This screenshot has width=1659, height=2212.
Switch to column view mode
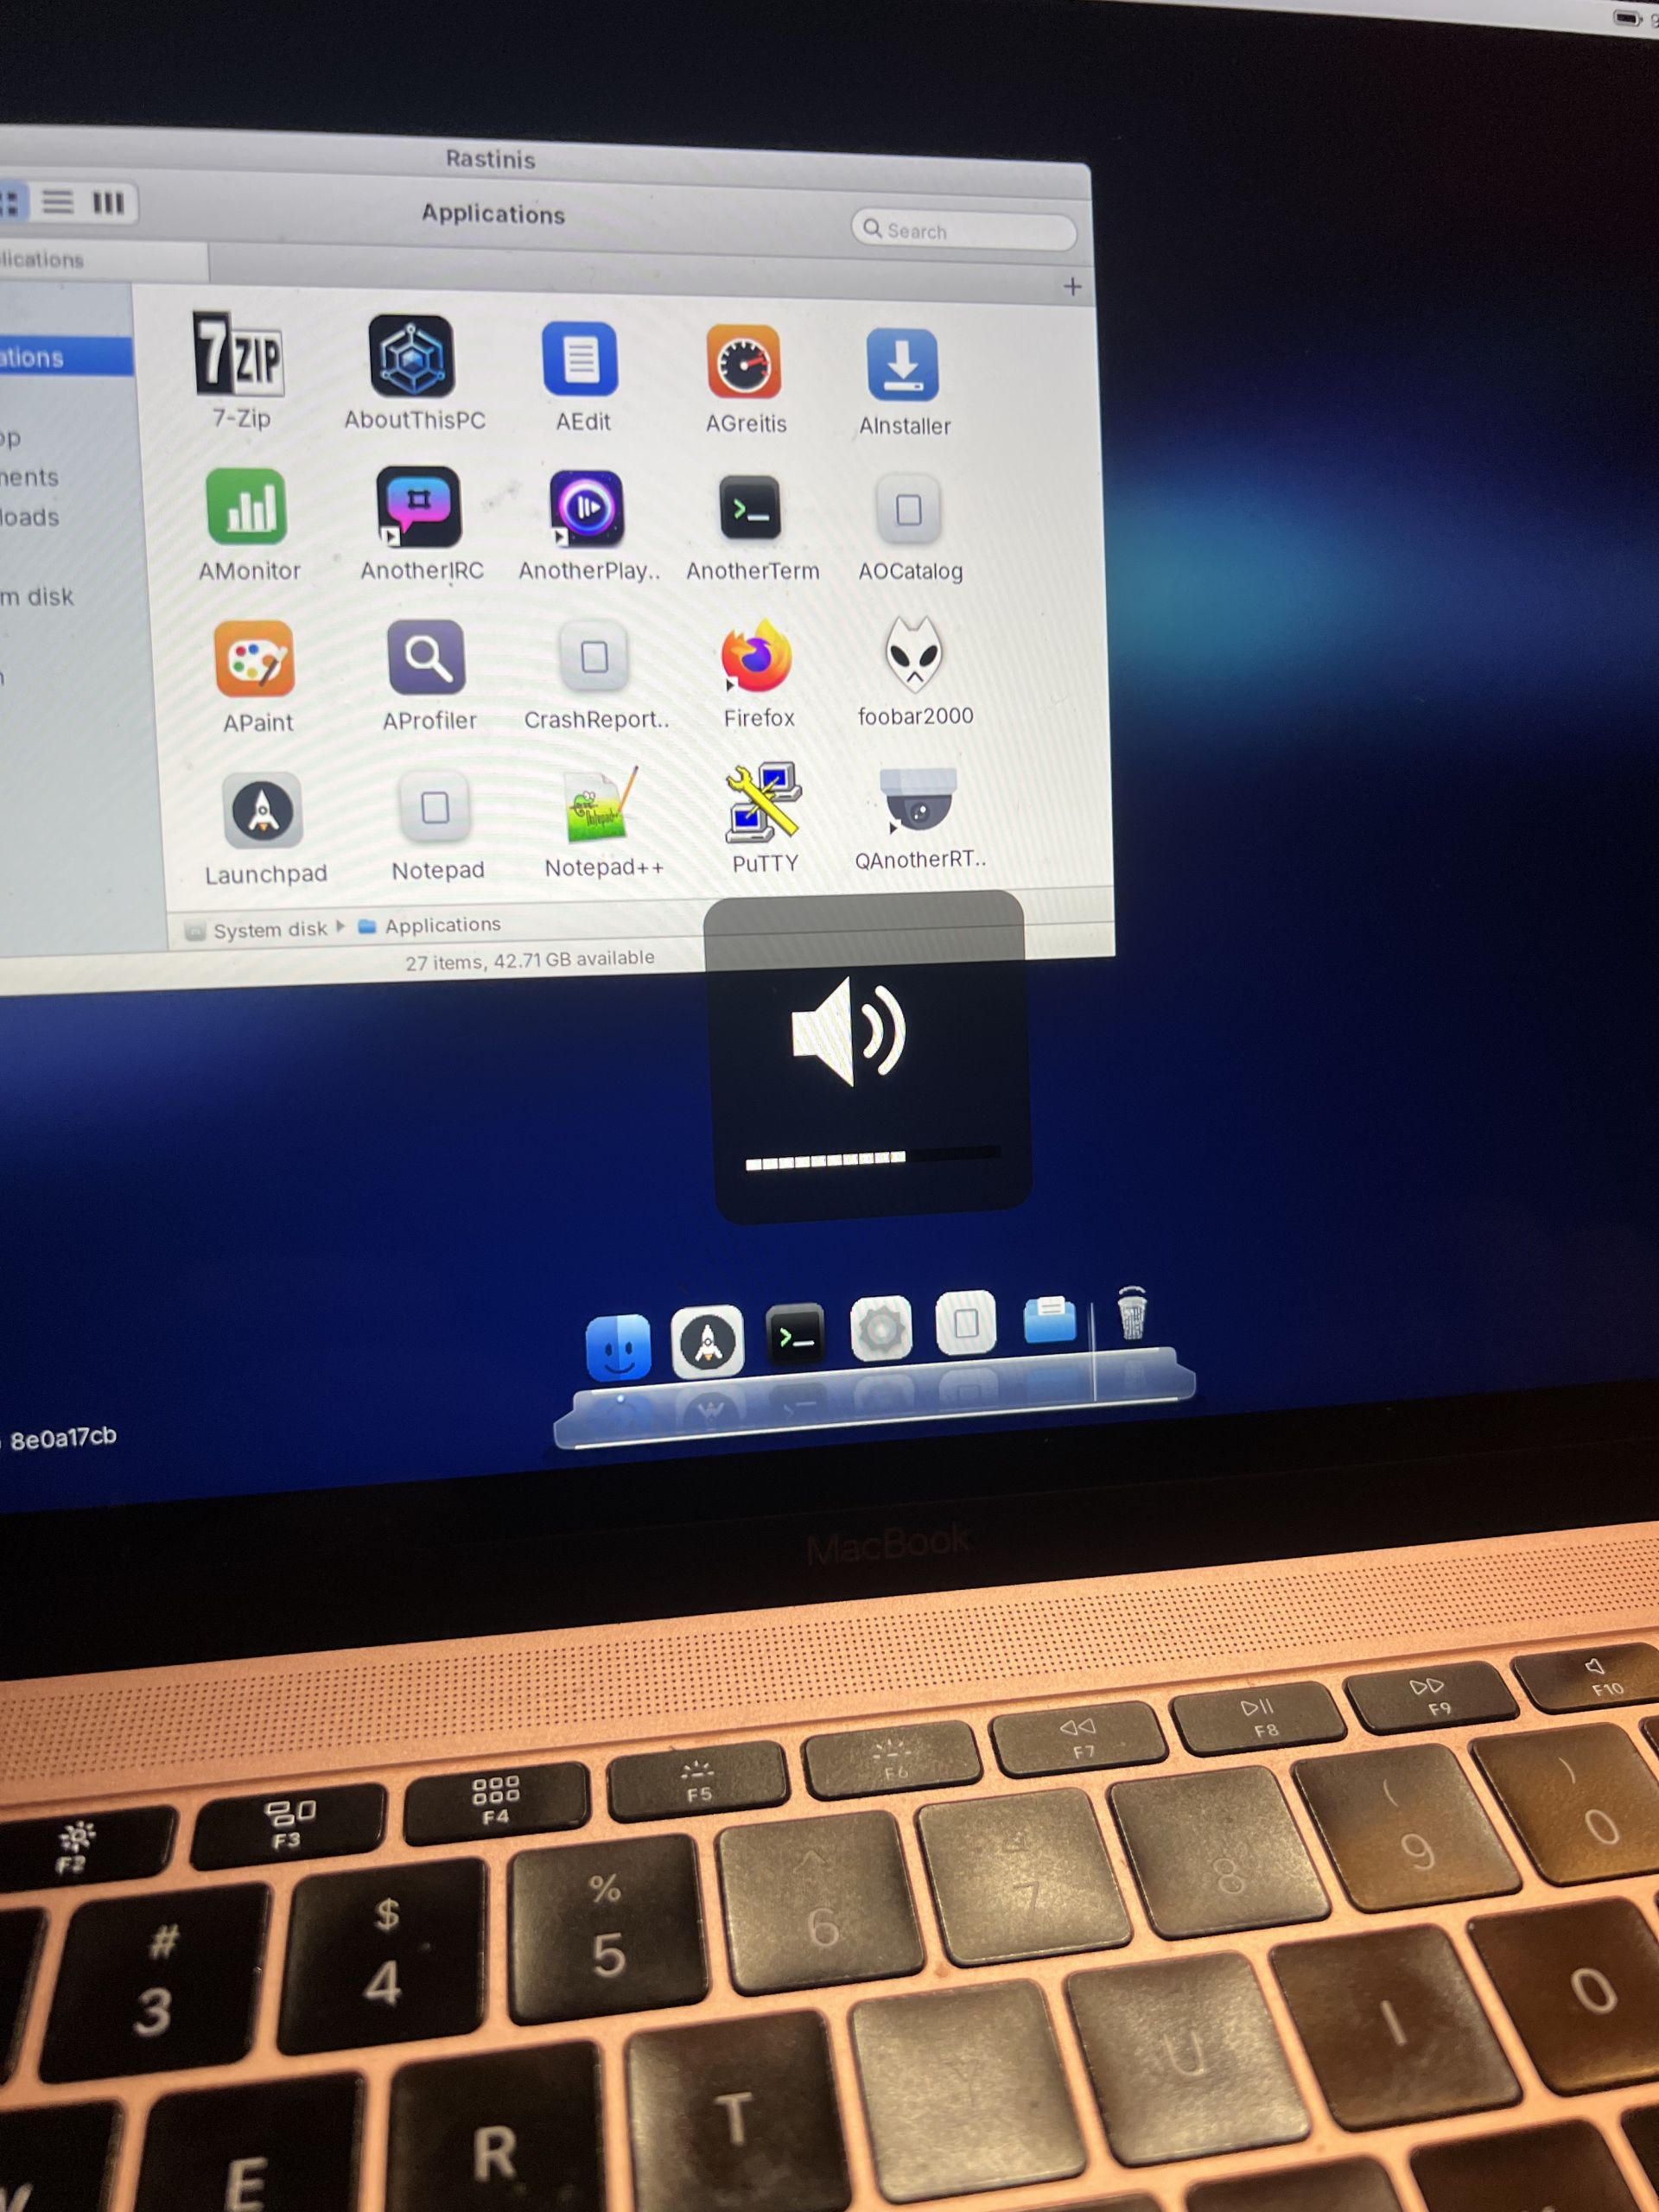(x=108, y=204)
